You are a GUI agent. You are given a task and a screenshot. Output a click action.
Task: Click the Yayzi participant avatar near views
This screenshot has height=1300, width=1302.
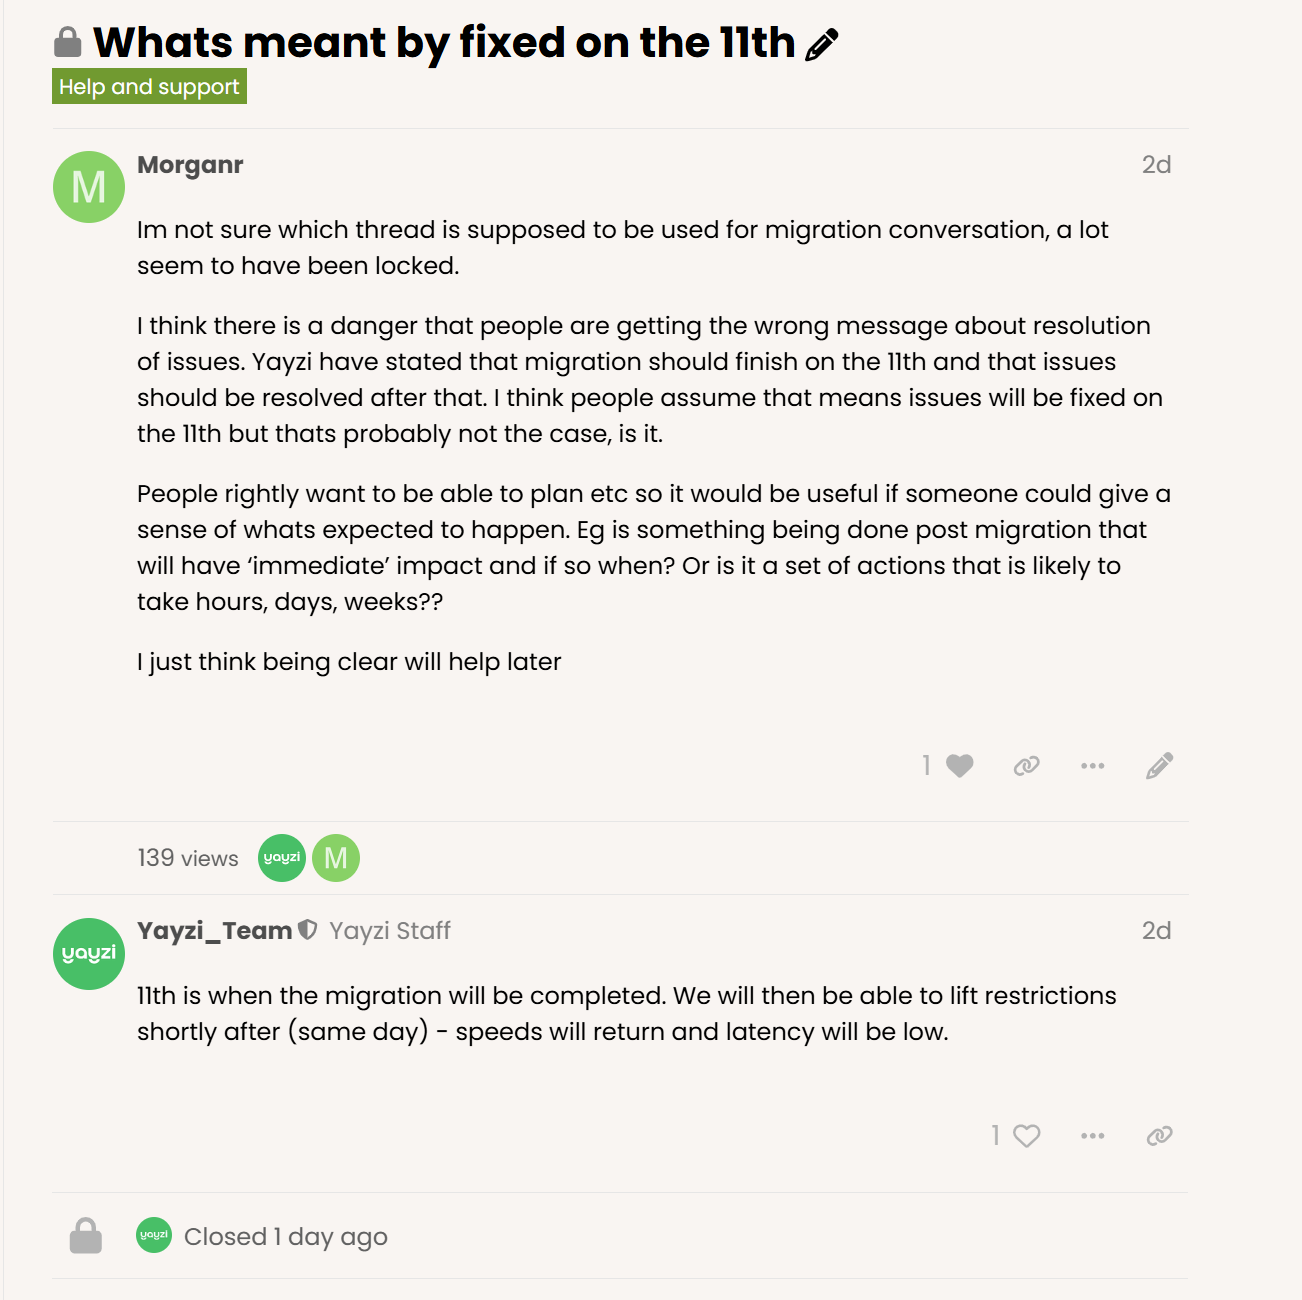pyautogui.click(x=282, y=858)
